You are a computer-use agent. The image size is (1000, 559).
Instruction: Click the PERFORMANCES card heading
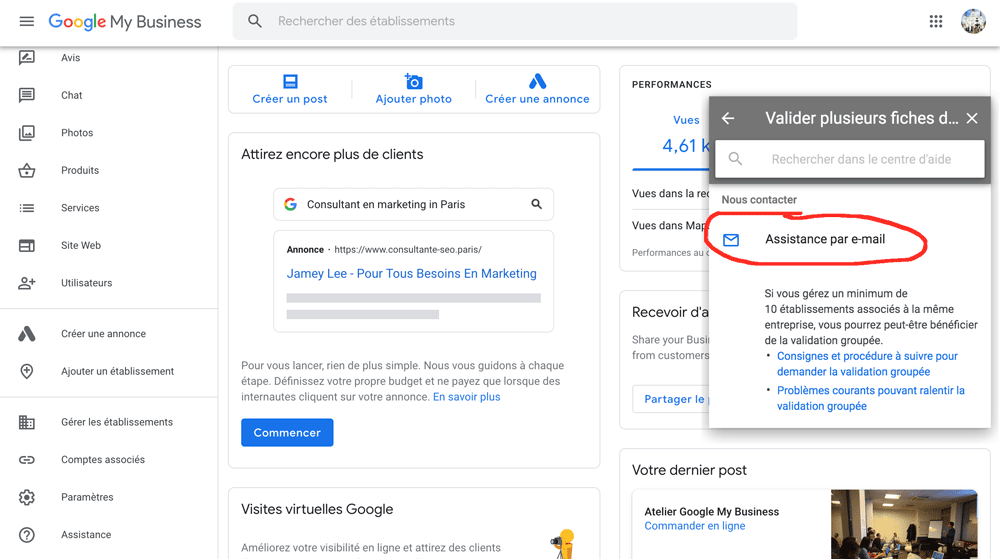(672, 84)
